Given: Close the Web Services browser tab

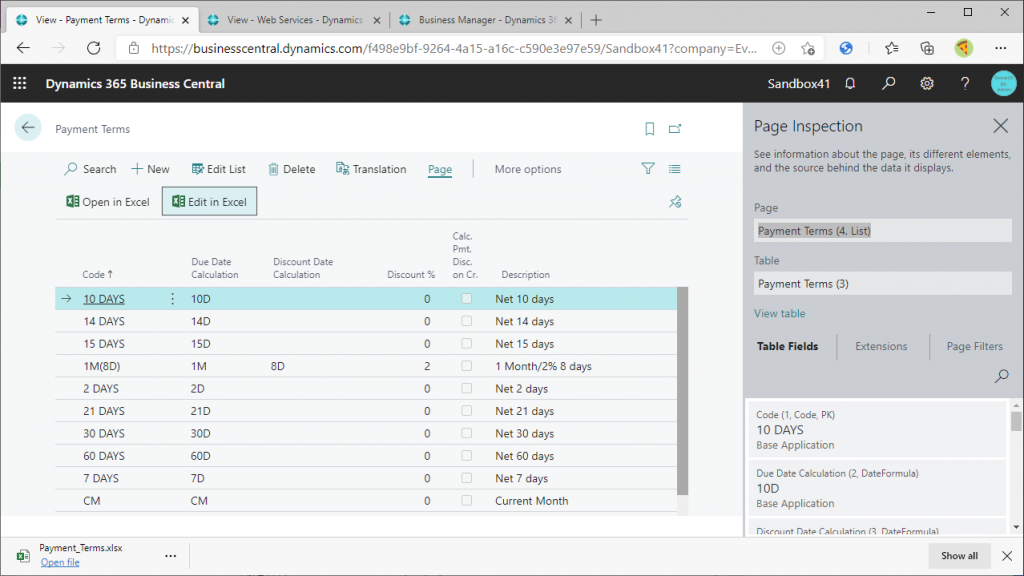Looking at the screenshot, I should (377, 20).
